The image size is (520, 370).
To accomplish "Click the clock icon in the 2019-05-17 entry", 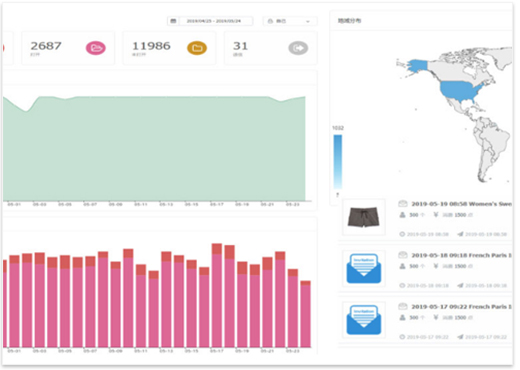I will 402,337.
